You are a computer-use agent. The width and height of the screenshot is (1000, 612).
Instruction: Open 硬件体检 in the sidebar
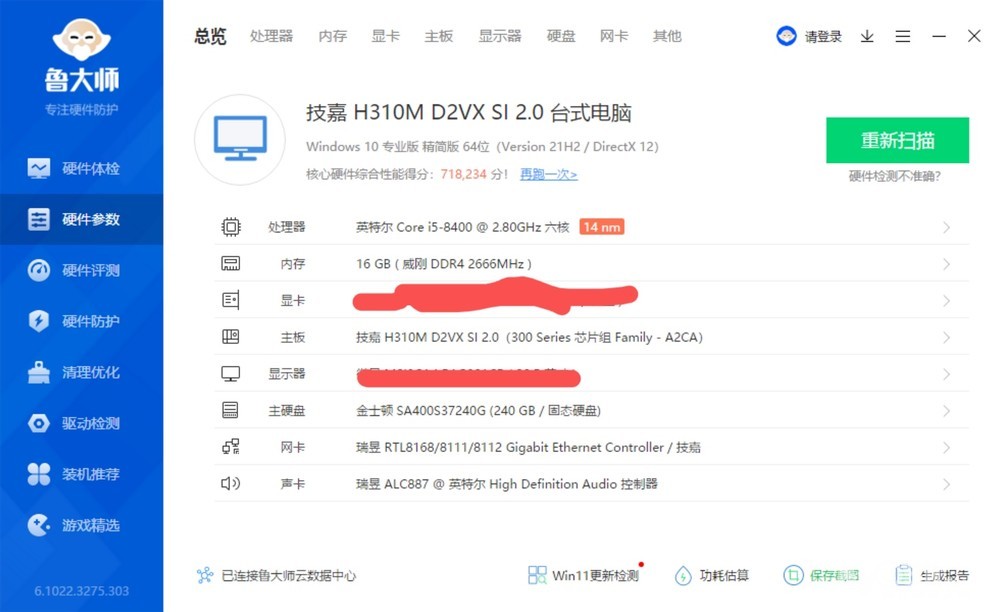click(80, 168)
